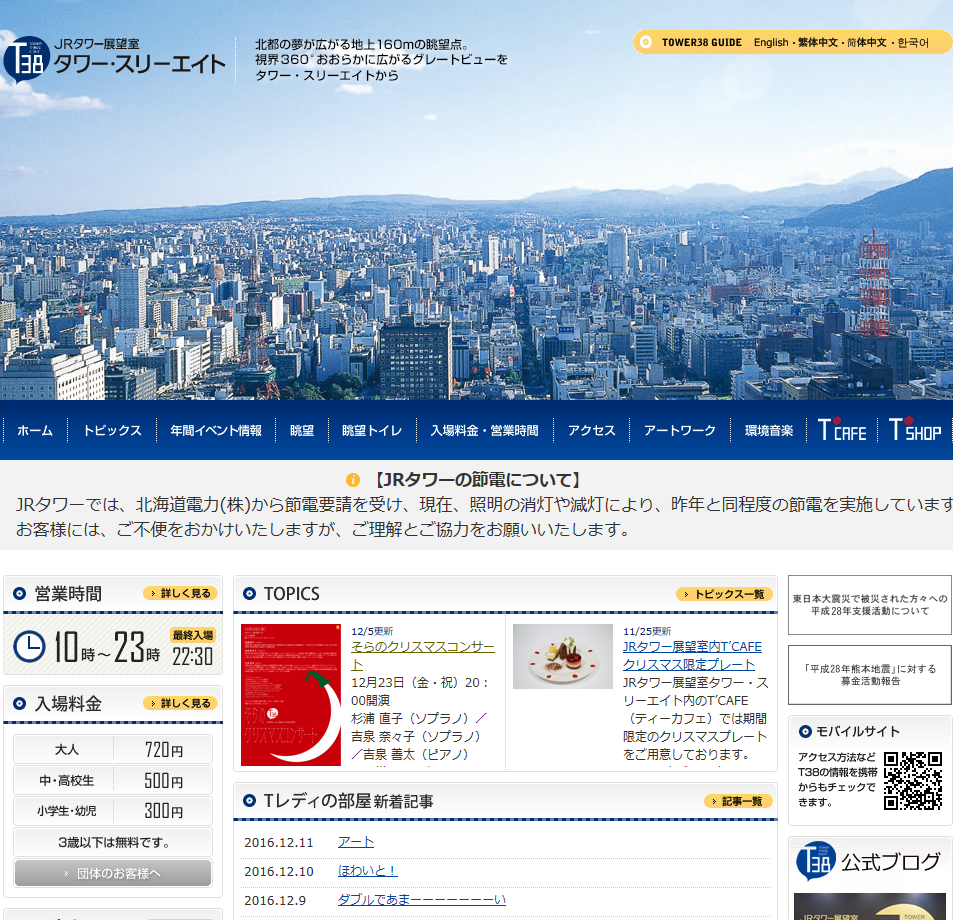This screenshot has width=953, height=920.
Task: Click the 2016.12.10 blog date
Action: click(278, 871)
